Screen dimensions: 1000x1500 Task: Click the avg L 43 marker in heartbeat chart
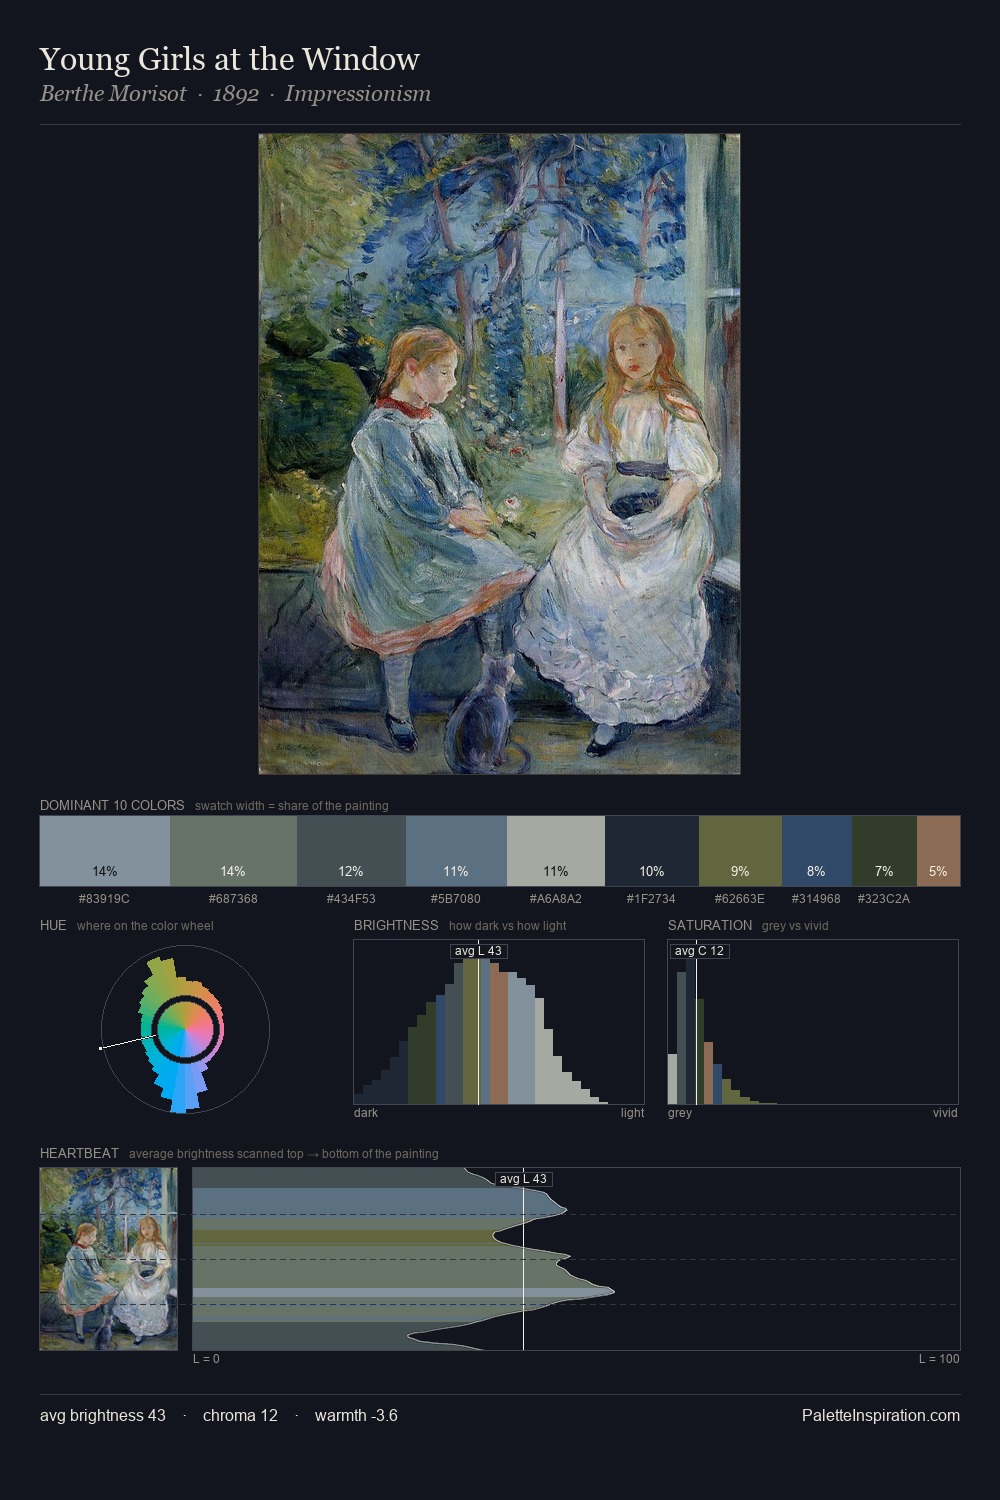pyautogui.click(x=523, y=1179)
